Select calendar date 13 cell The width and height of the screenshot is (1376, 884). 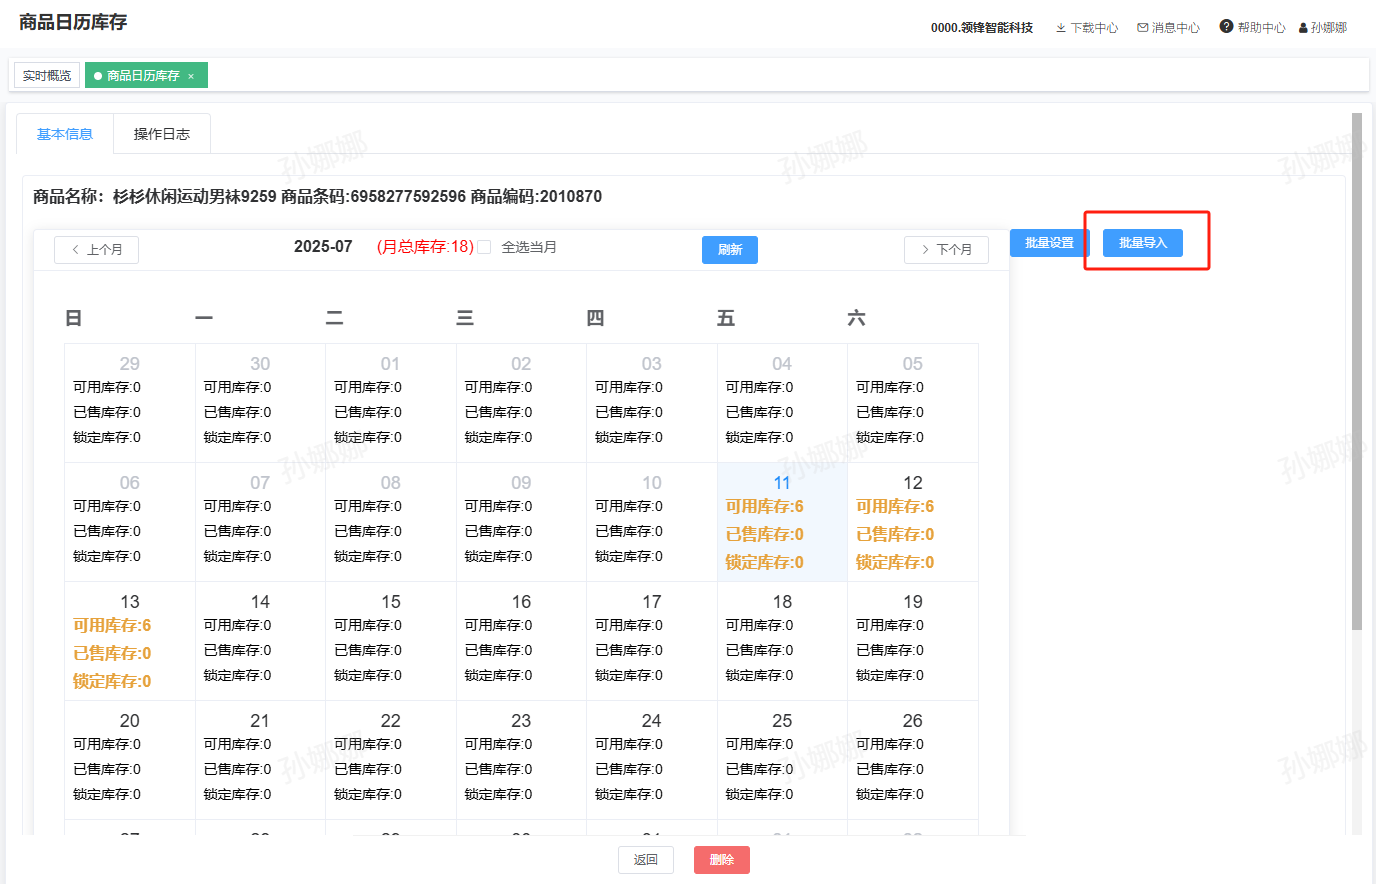click(130, 641)
